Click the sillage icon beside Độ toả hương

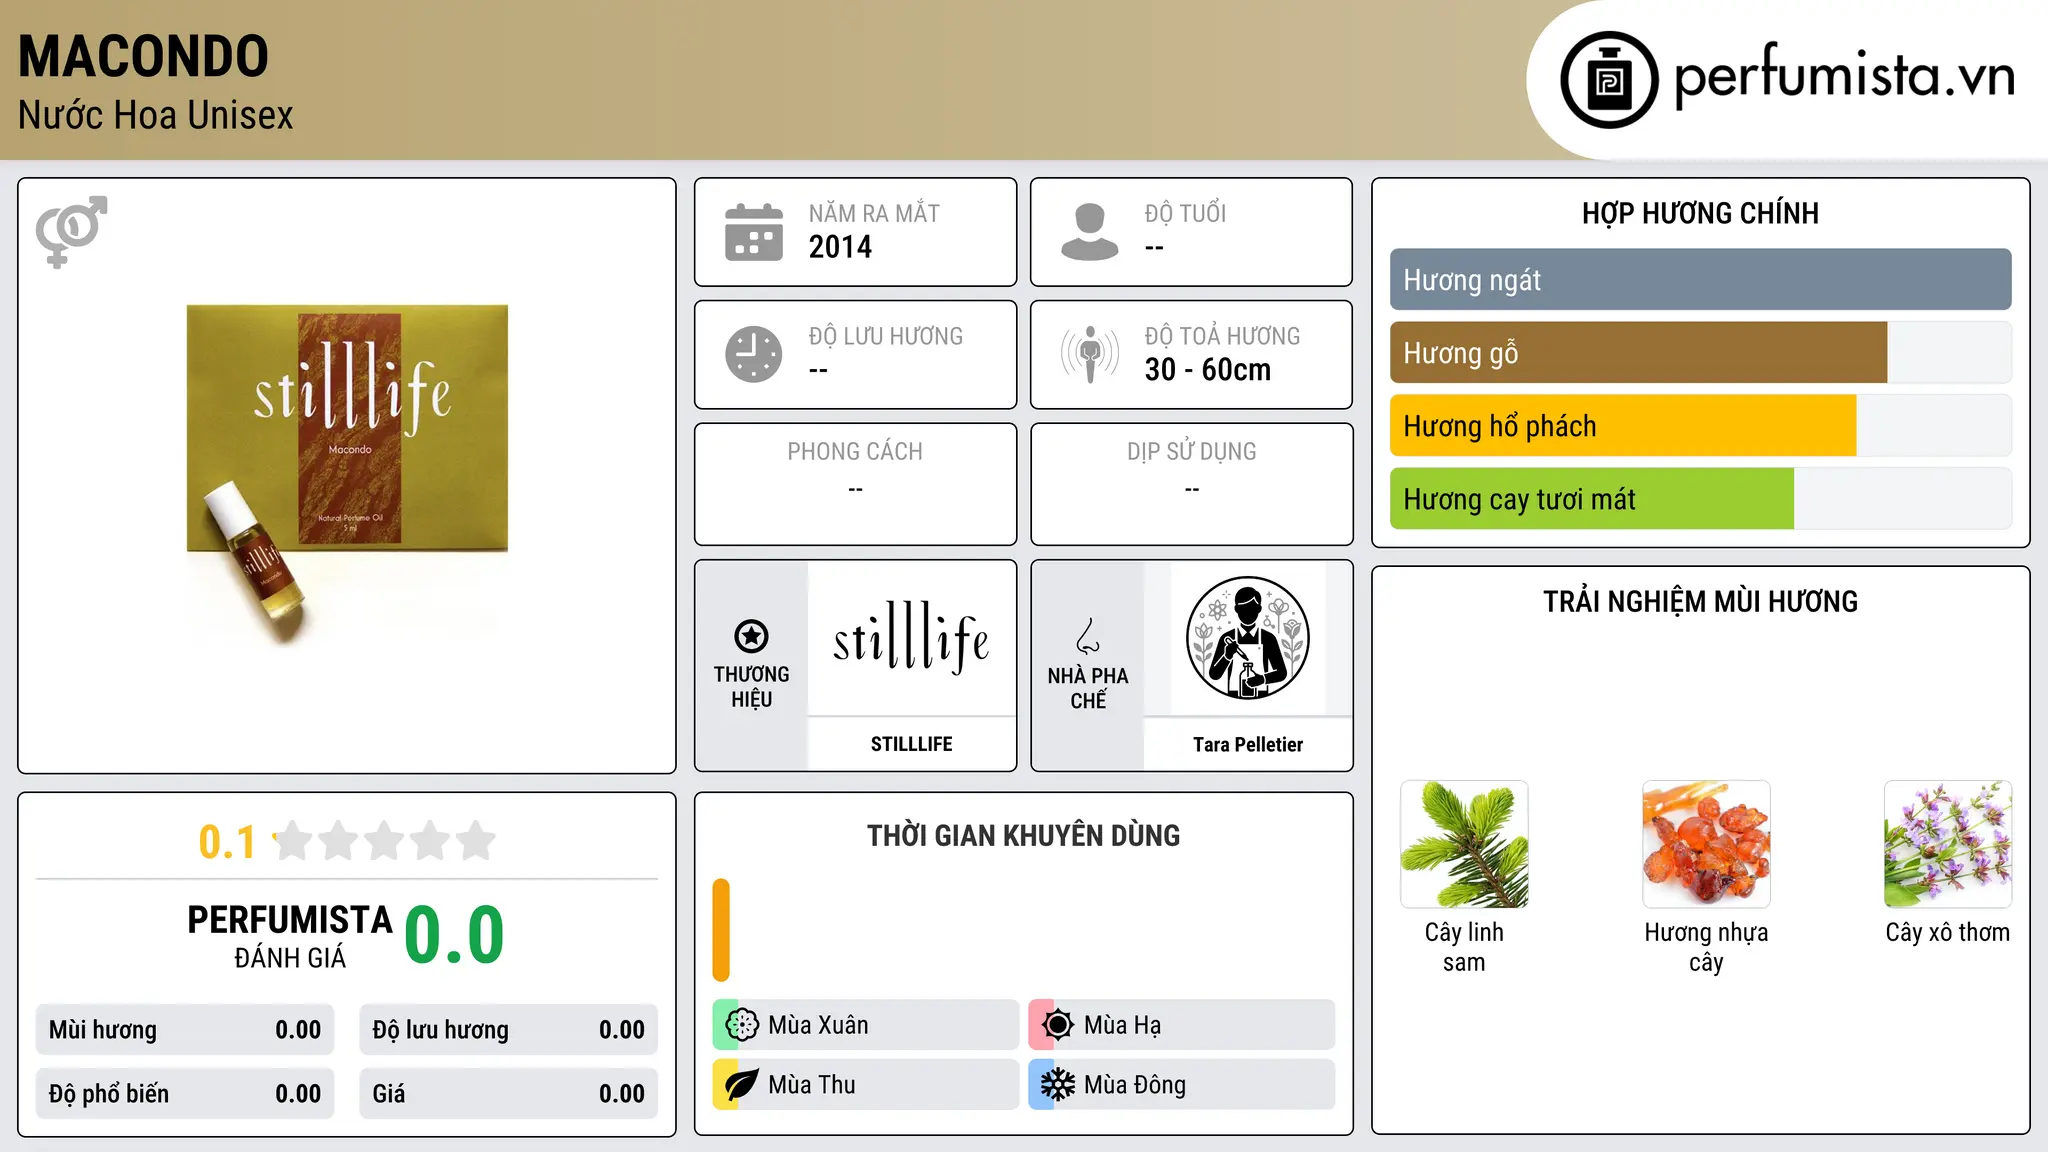click(x=1089, y=354)
